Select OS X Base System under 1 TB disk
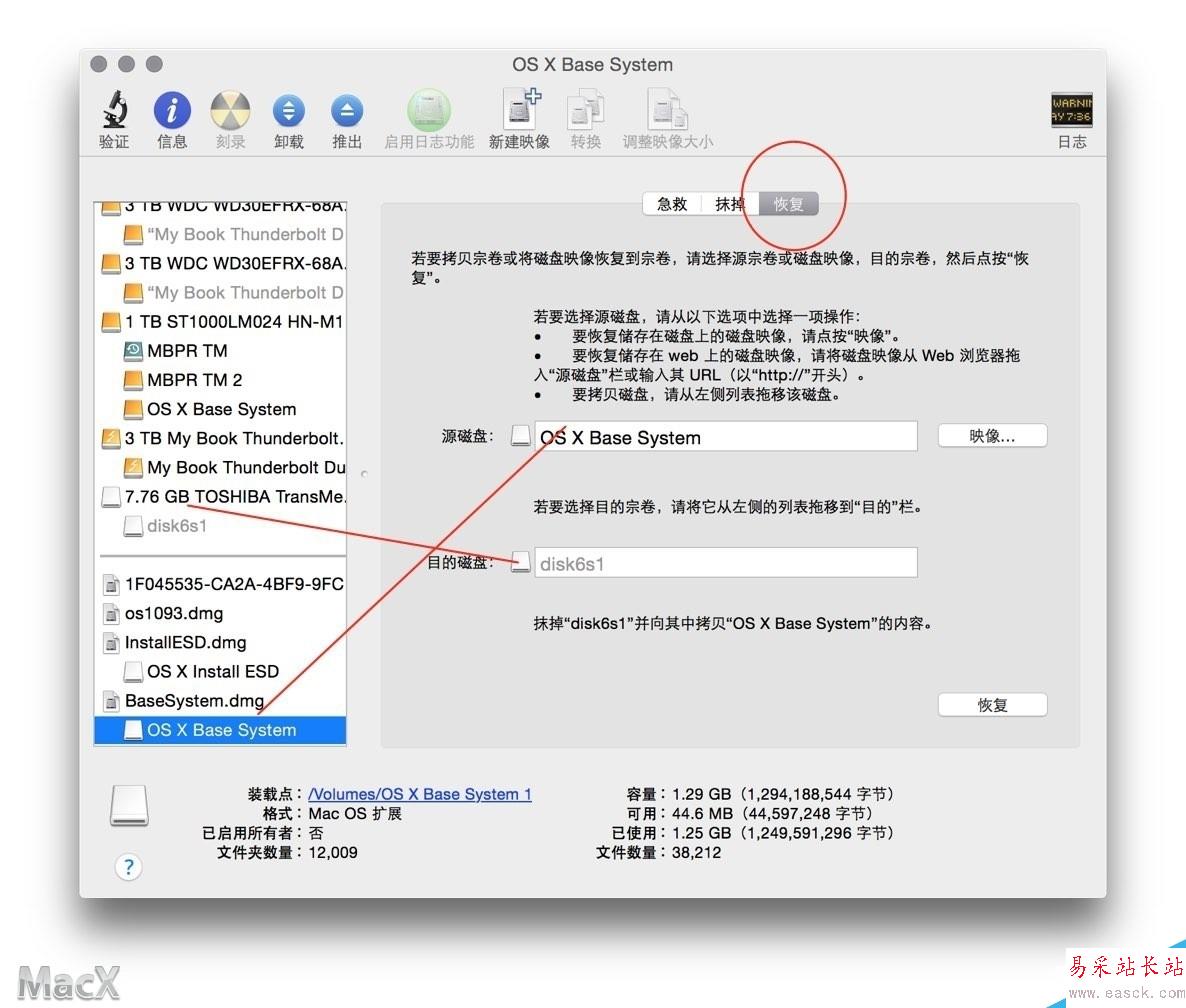Image resolution: width=1186 pixels, height=1008 pixels. [222, 409]
